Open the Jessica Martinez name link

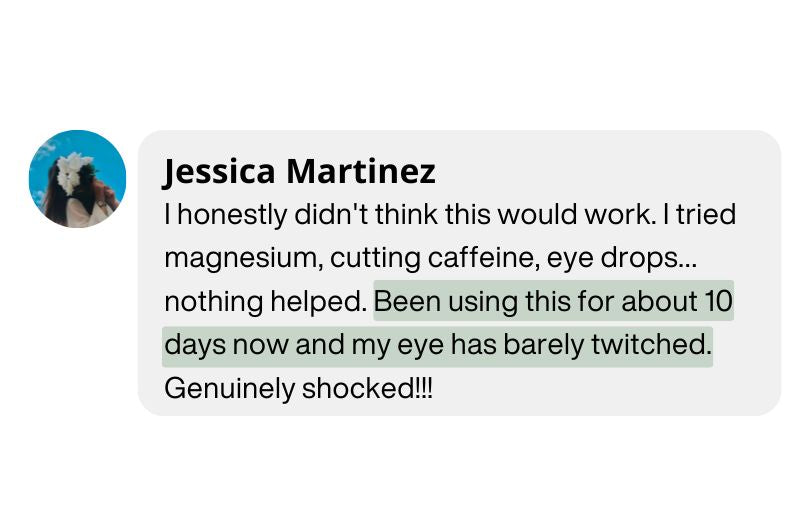coord(299,171)
